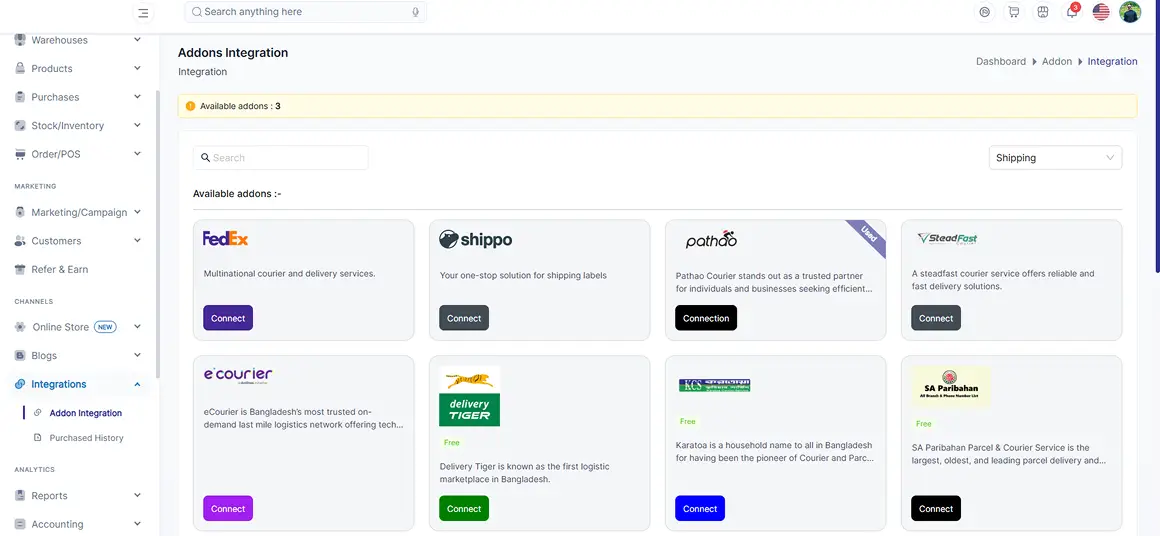Click the Order/POS sidebar icon
This screenshot has width=1160, height=536.
20,154
